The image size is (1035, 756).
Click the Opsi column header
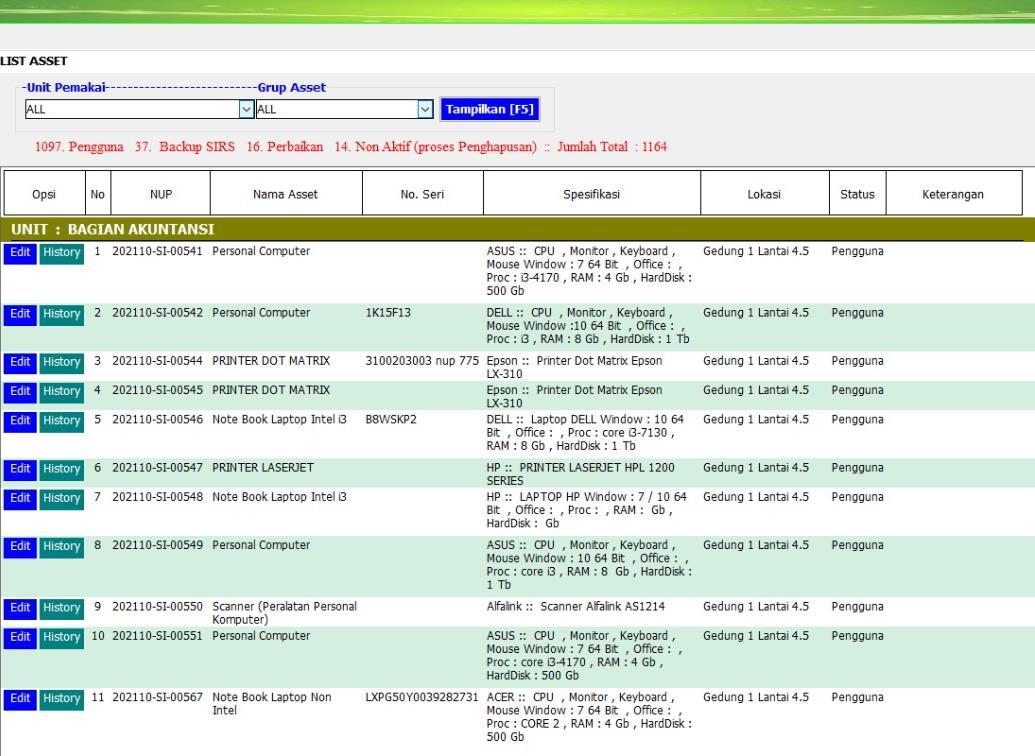pos(44,193)
